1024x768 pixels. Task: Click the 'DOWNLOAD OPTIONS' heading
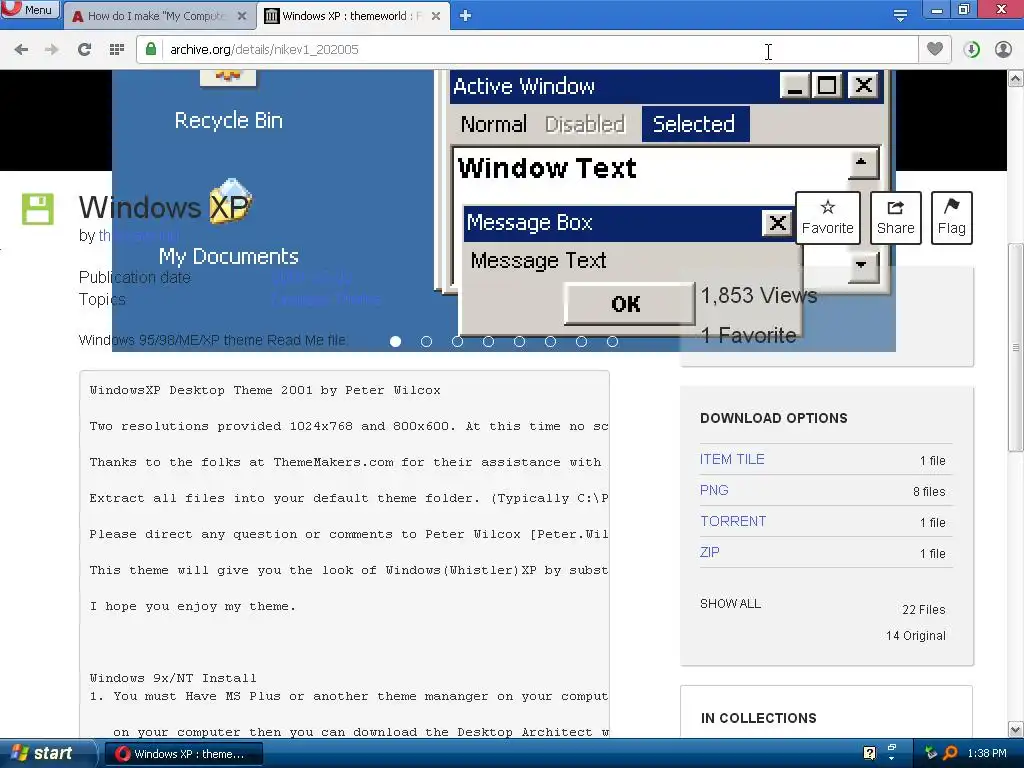[x=774, y=418]
